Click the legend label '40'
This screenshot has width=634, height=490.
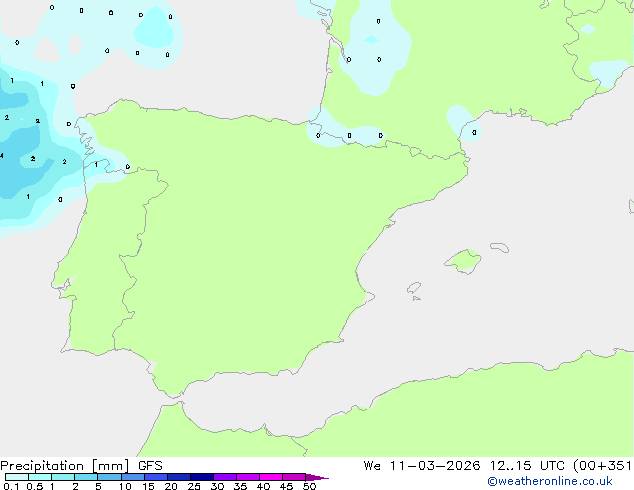tap(263, 486)
